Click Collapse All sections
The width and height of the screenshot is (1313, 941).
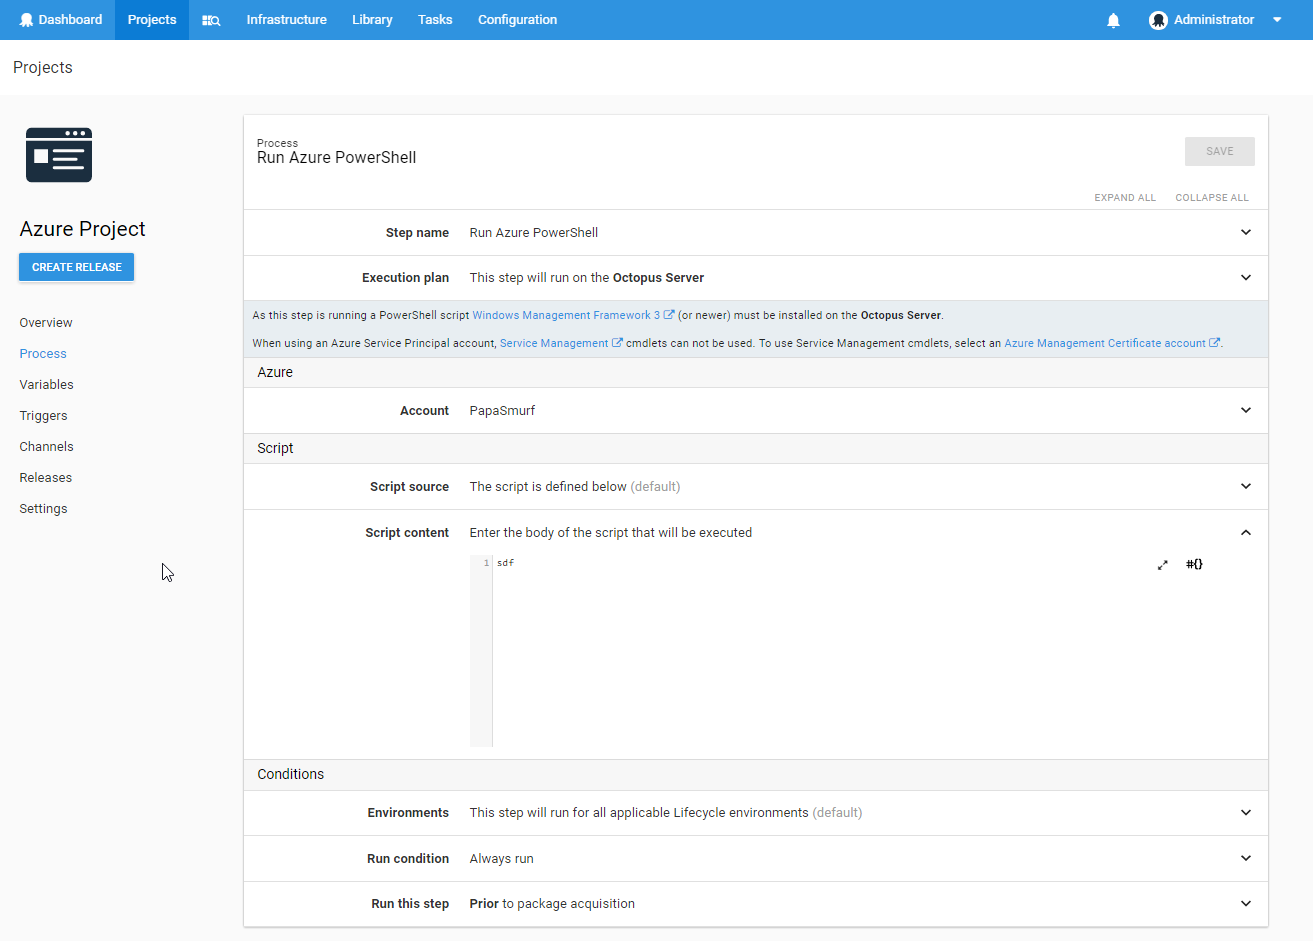(1211, 198)
